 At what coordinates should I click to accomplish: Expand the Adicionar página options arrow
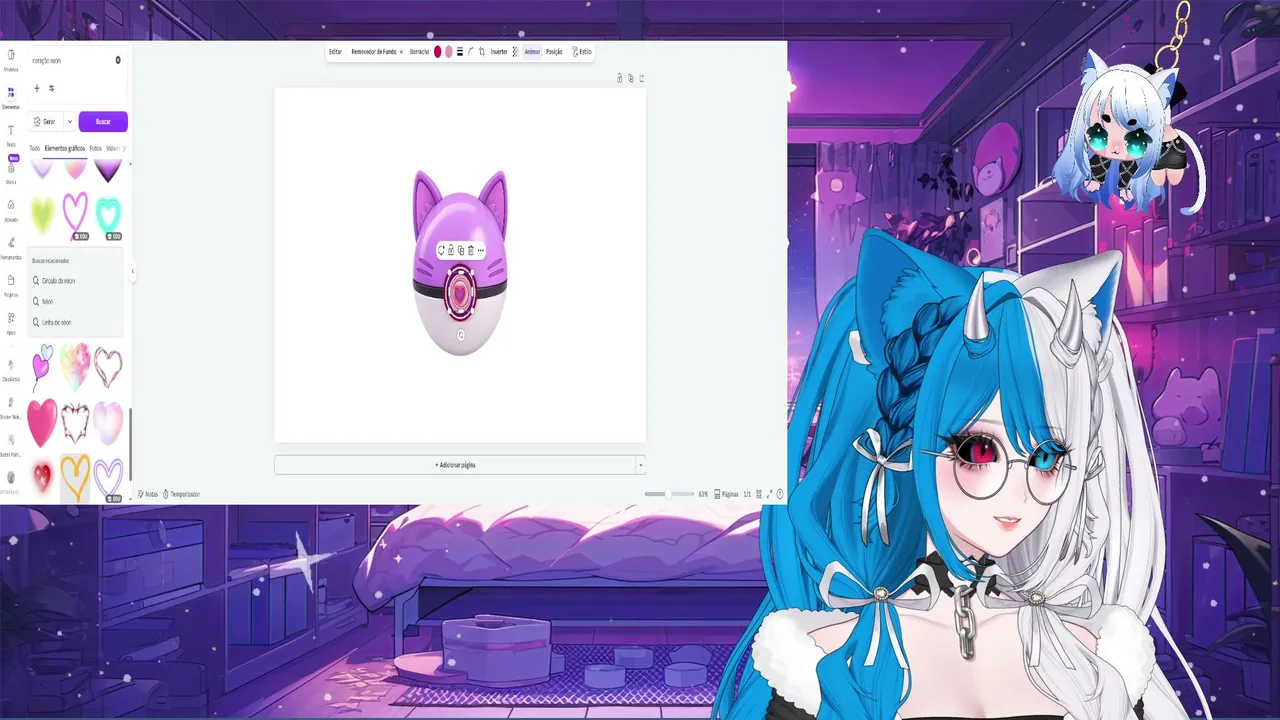[x=640, y=465]
